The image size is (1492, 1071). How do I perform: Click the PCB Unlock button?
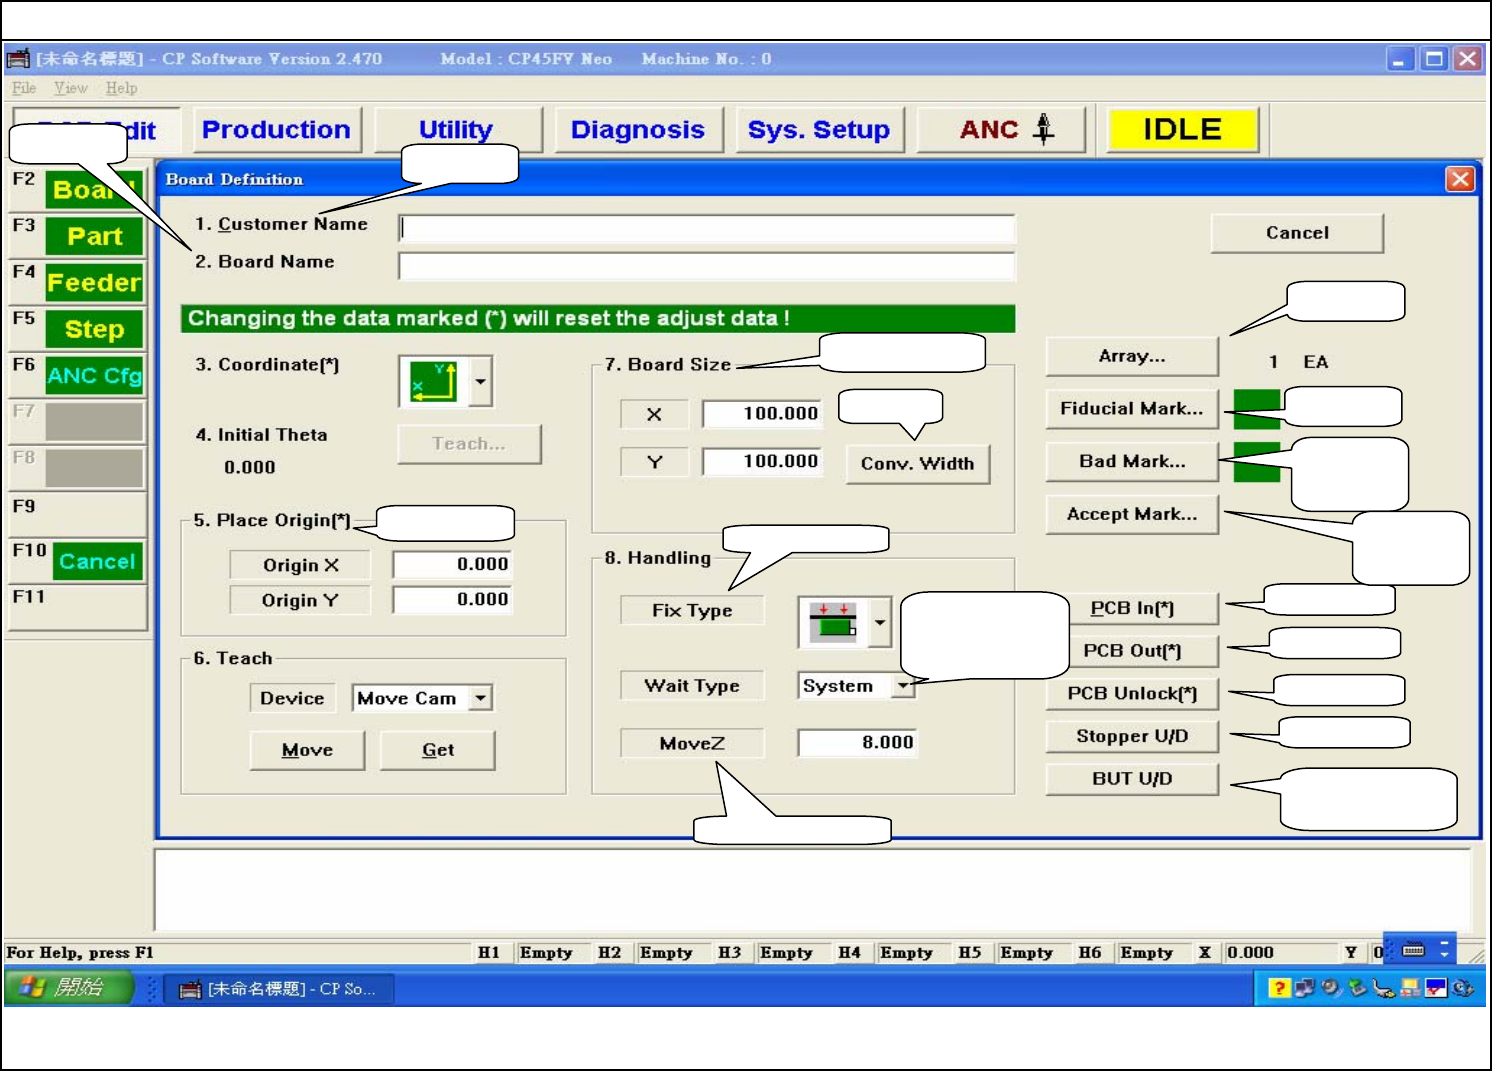click(x=1132, y=694)
